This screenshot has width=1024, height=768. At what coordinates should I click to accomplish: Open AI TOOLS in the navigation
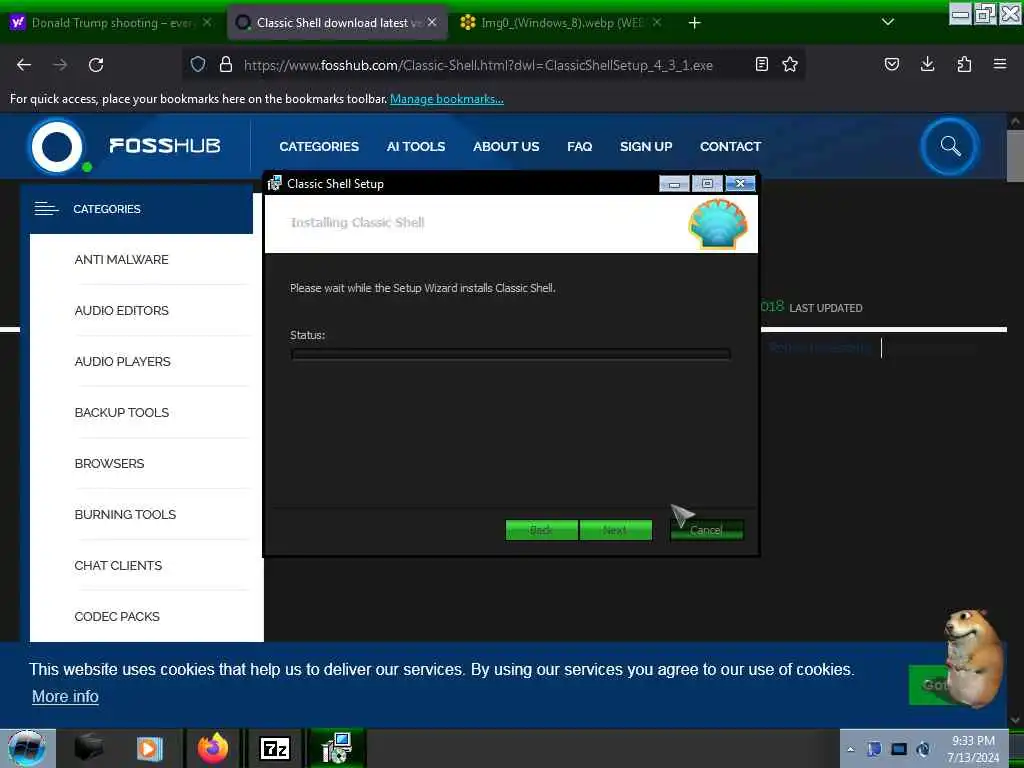(415, 146)
